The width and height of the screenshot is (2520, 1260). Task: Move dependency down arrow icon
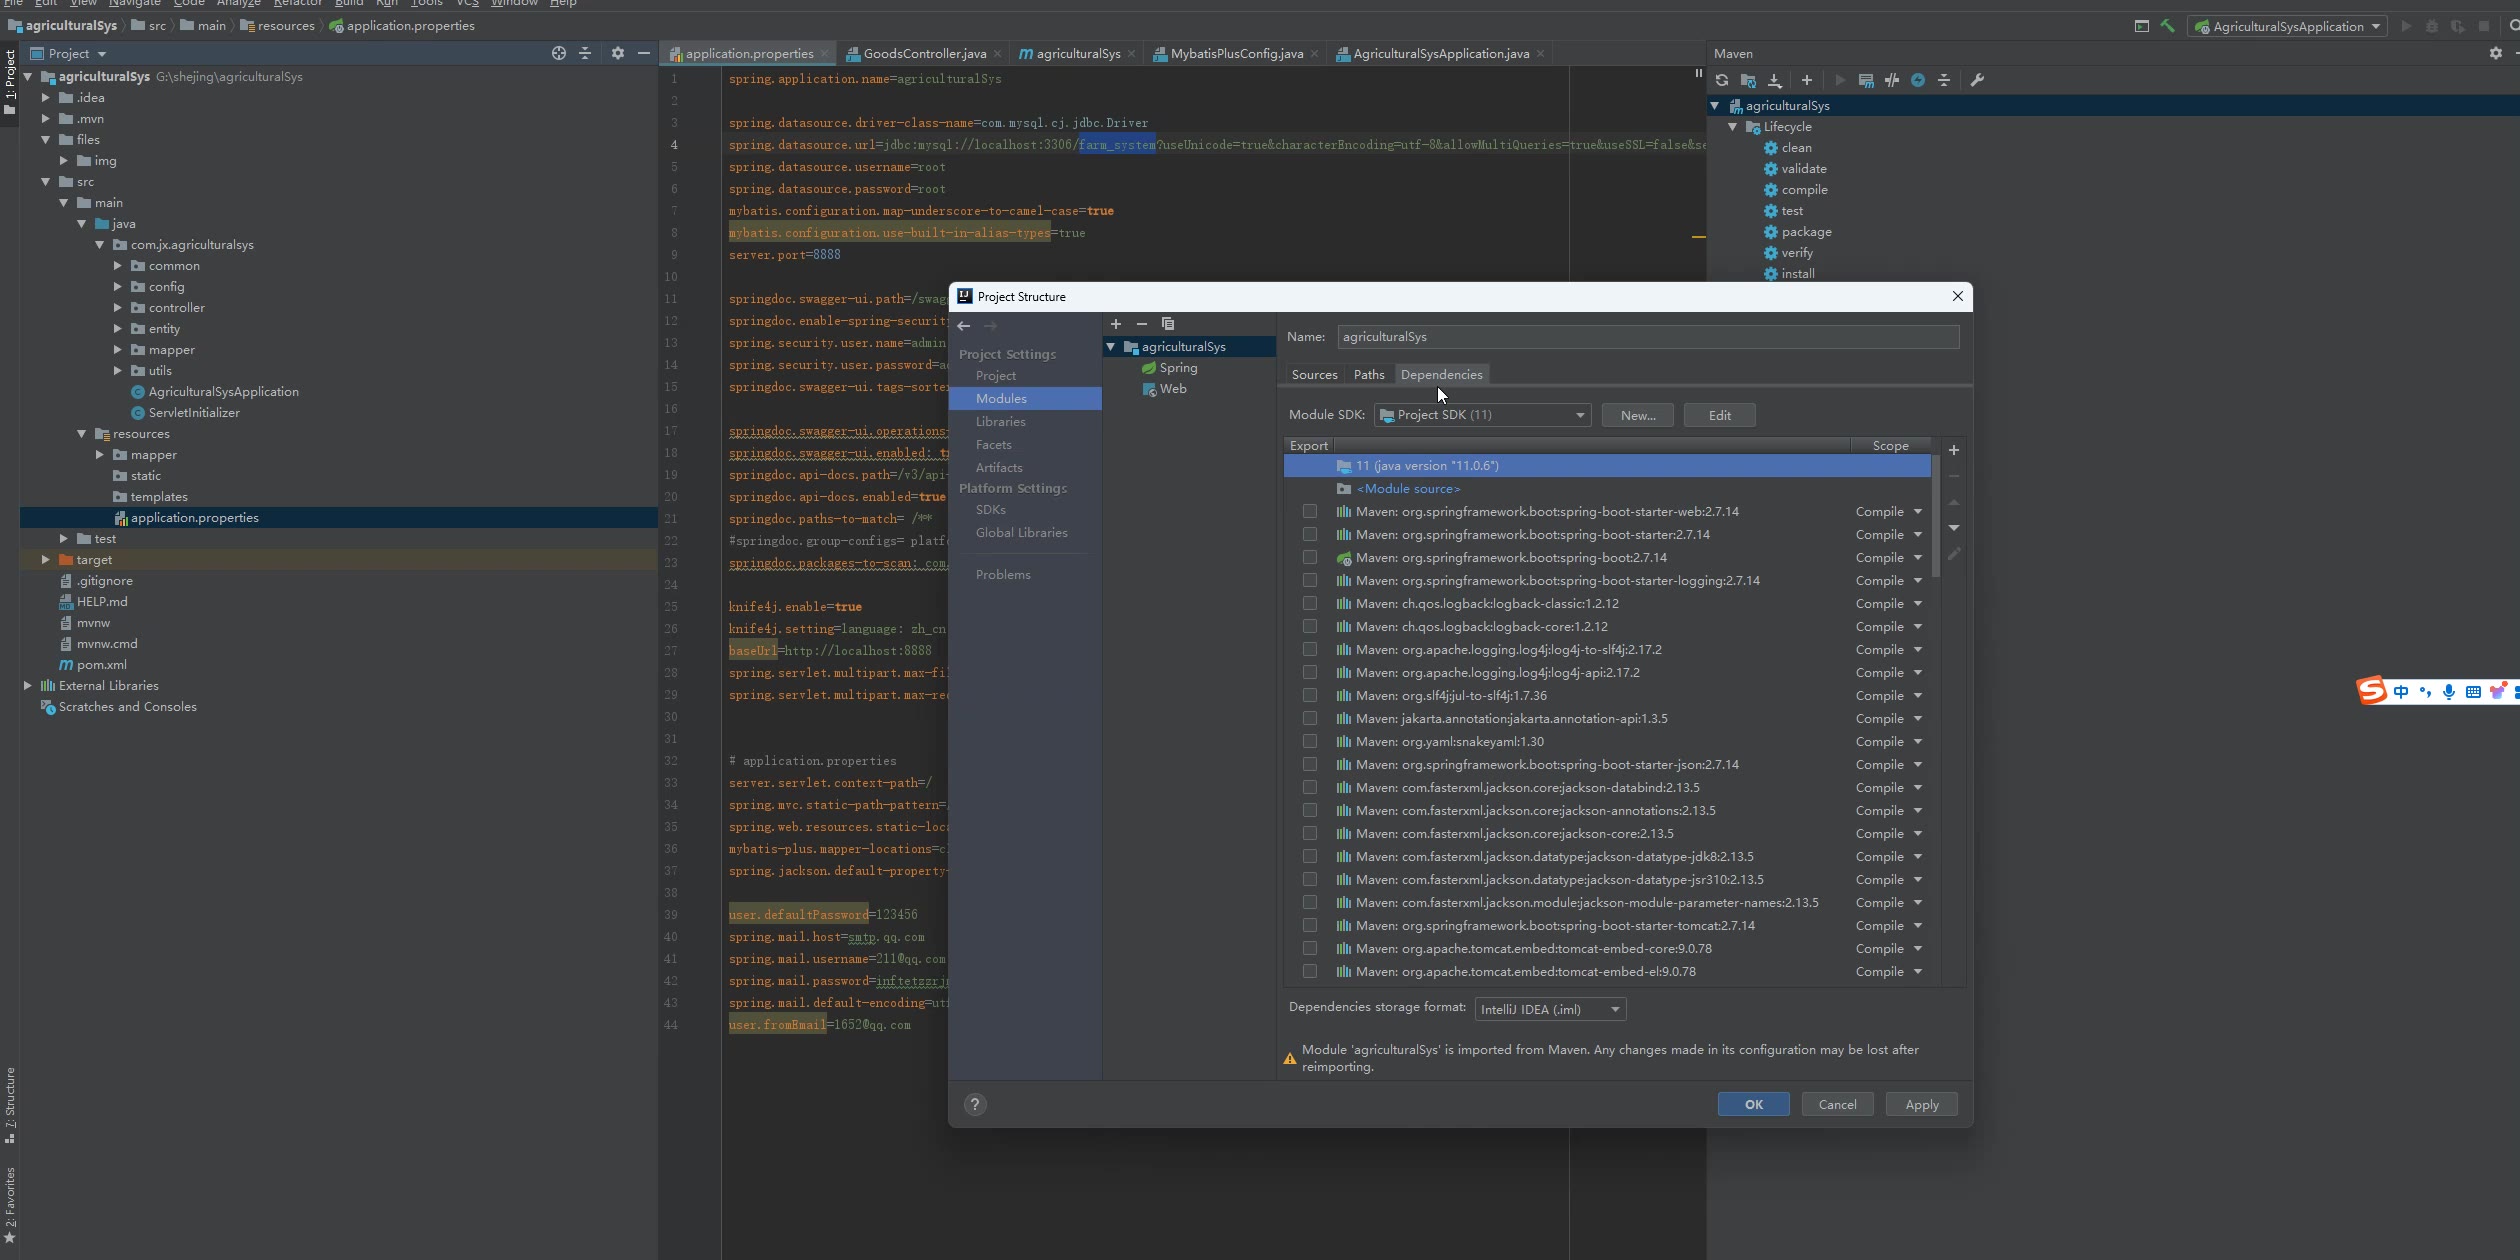point(1954,528)
